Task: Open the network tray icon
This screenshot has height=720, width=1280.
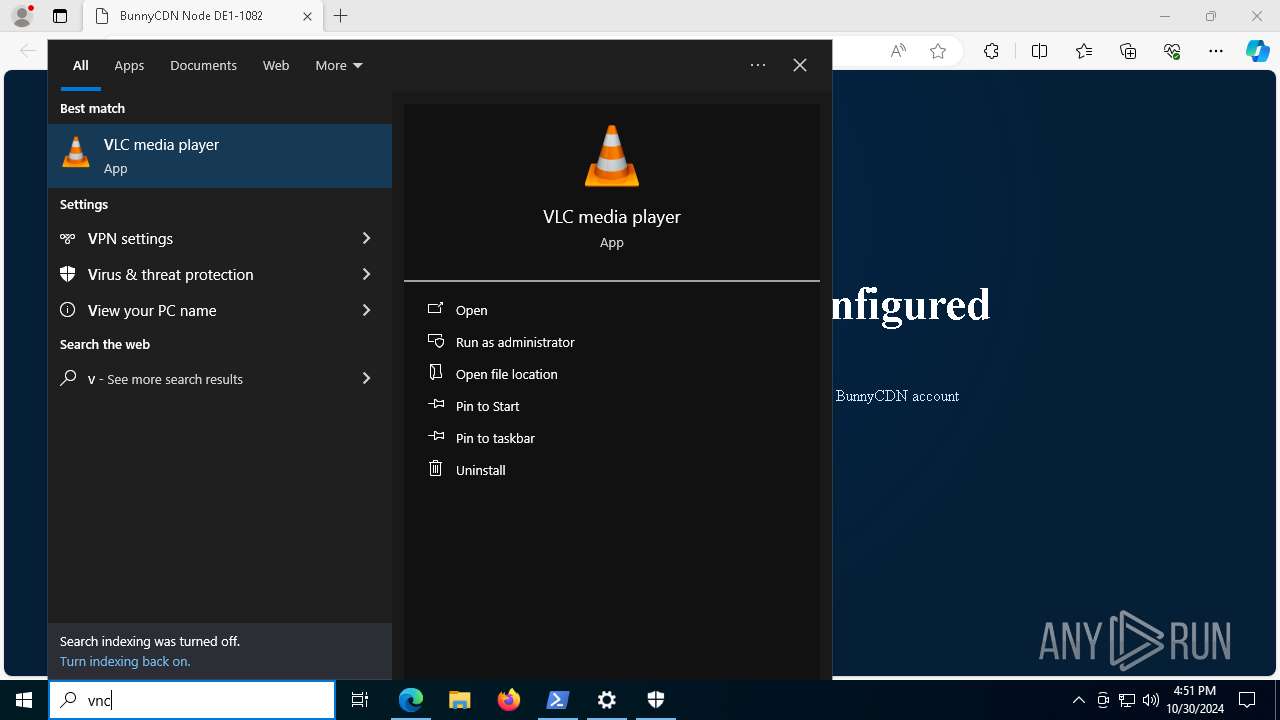Action: click(x=1127, y=700)
